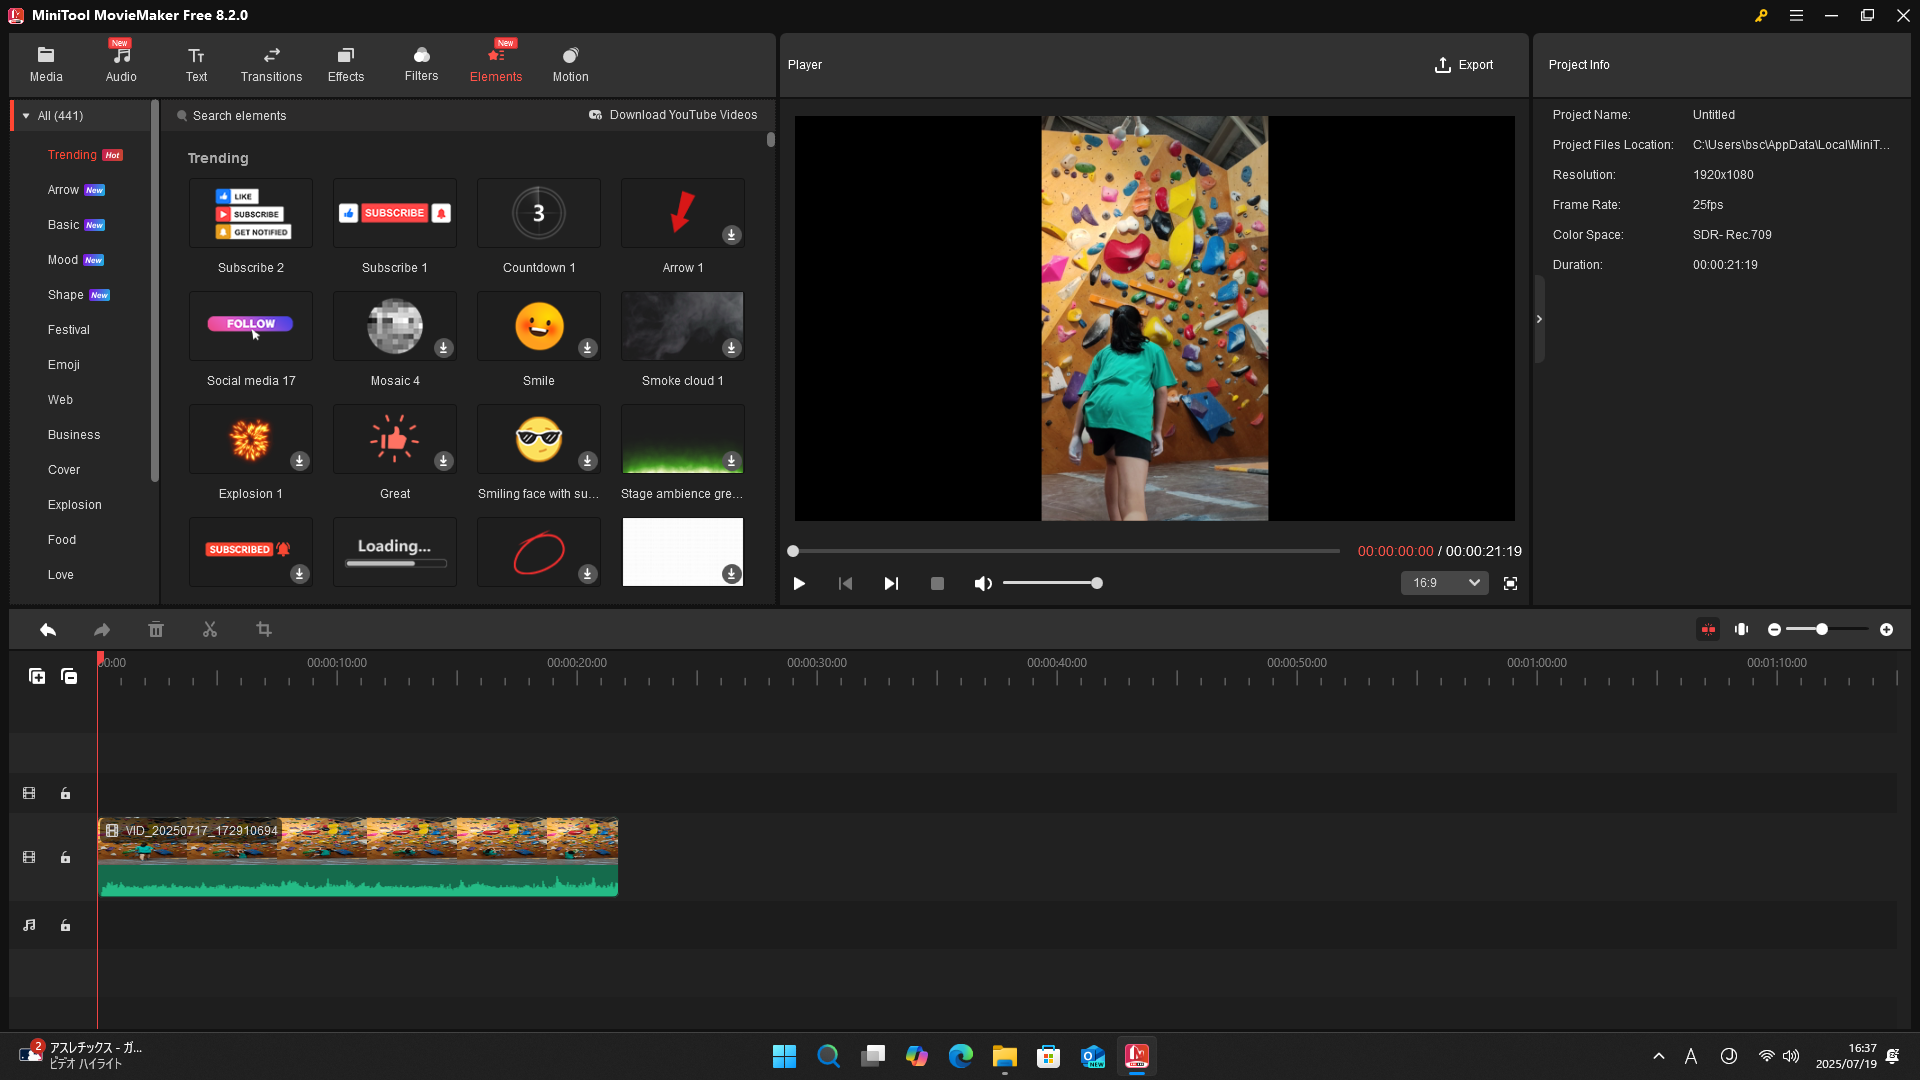Open the activation key icon

coord(1761,16)
